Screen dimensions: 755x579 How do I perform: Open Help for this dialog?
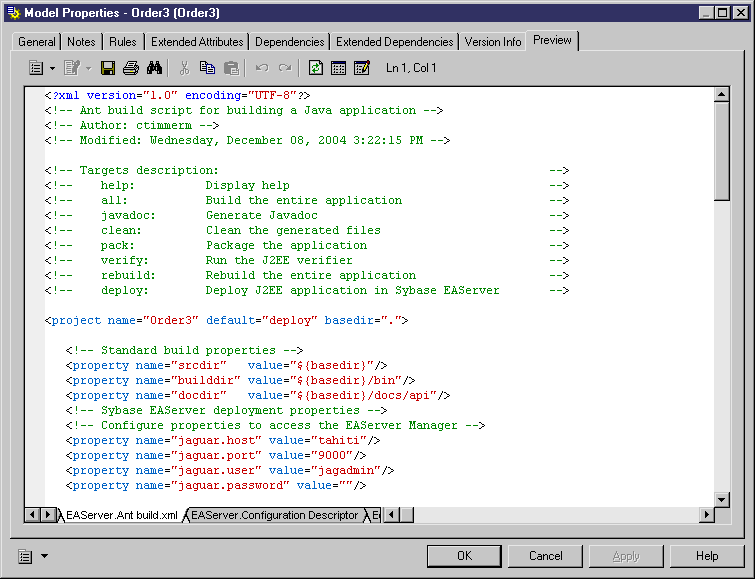707,556
